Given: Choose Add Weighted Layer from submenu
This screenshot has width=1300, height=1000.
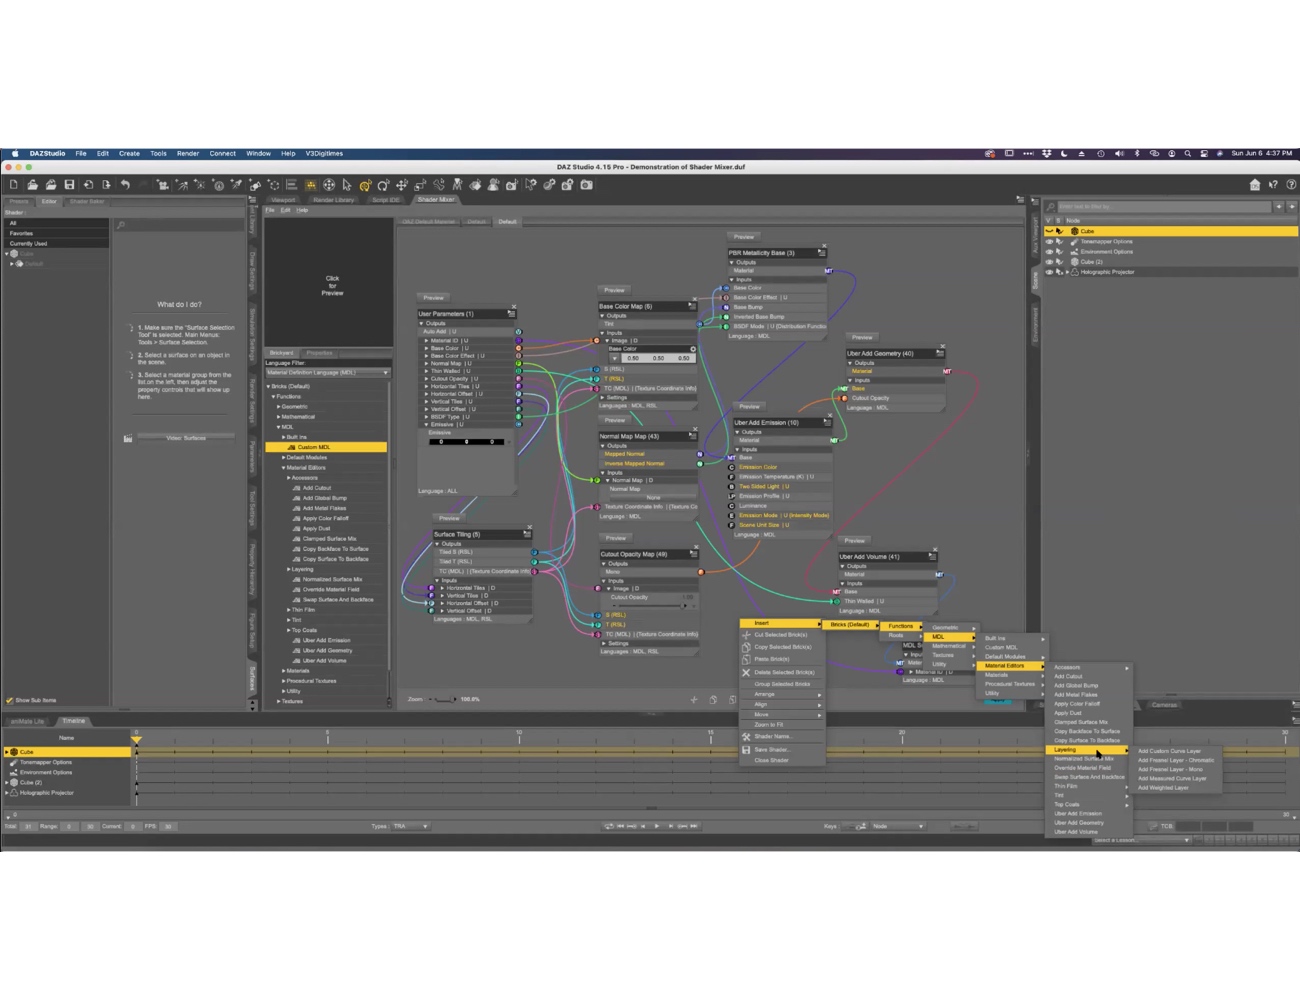Looking at the screenshot, I should point(1163,788).
